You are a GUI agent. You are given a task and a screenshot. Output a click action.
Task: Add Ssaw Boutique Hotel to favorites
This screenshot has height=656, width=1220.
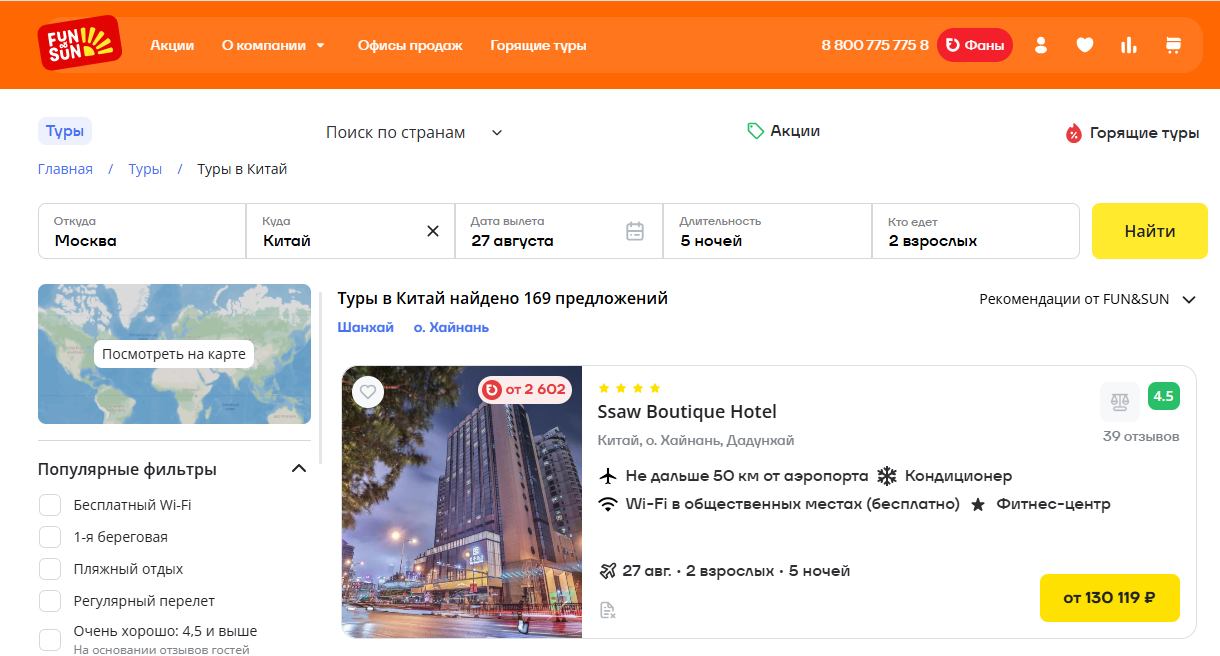369,392
